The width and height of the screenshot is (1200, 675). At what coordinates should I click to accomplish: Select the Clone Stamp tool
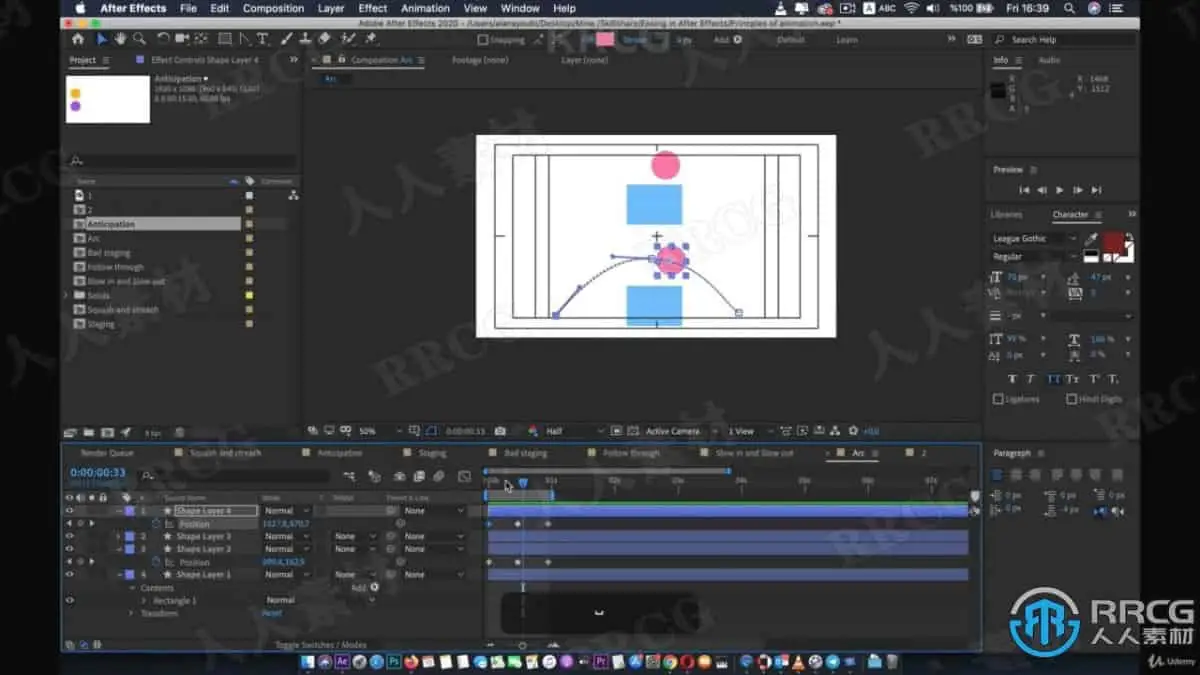[x=305, y=40]
